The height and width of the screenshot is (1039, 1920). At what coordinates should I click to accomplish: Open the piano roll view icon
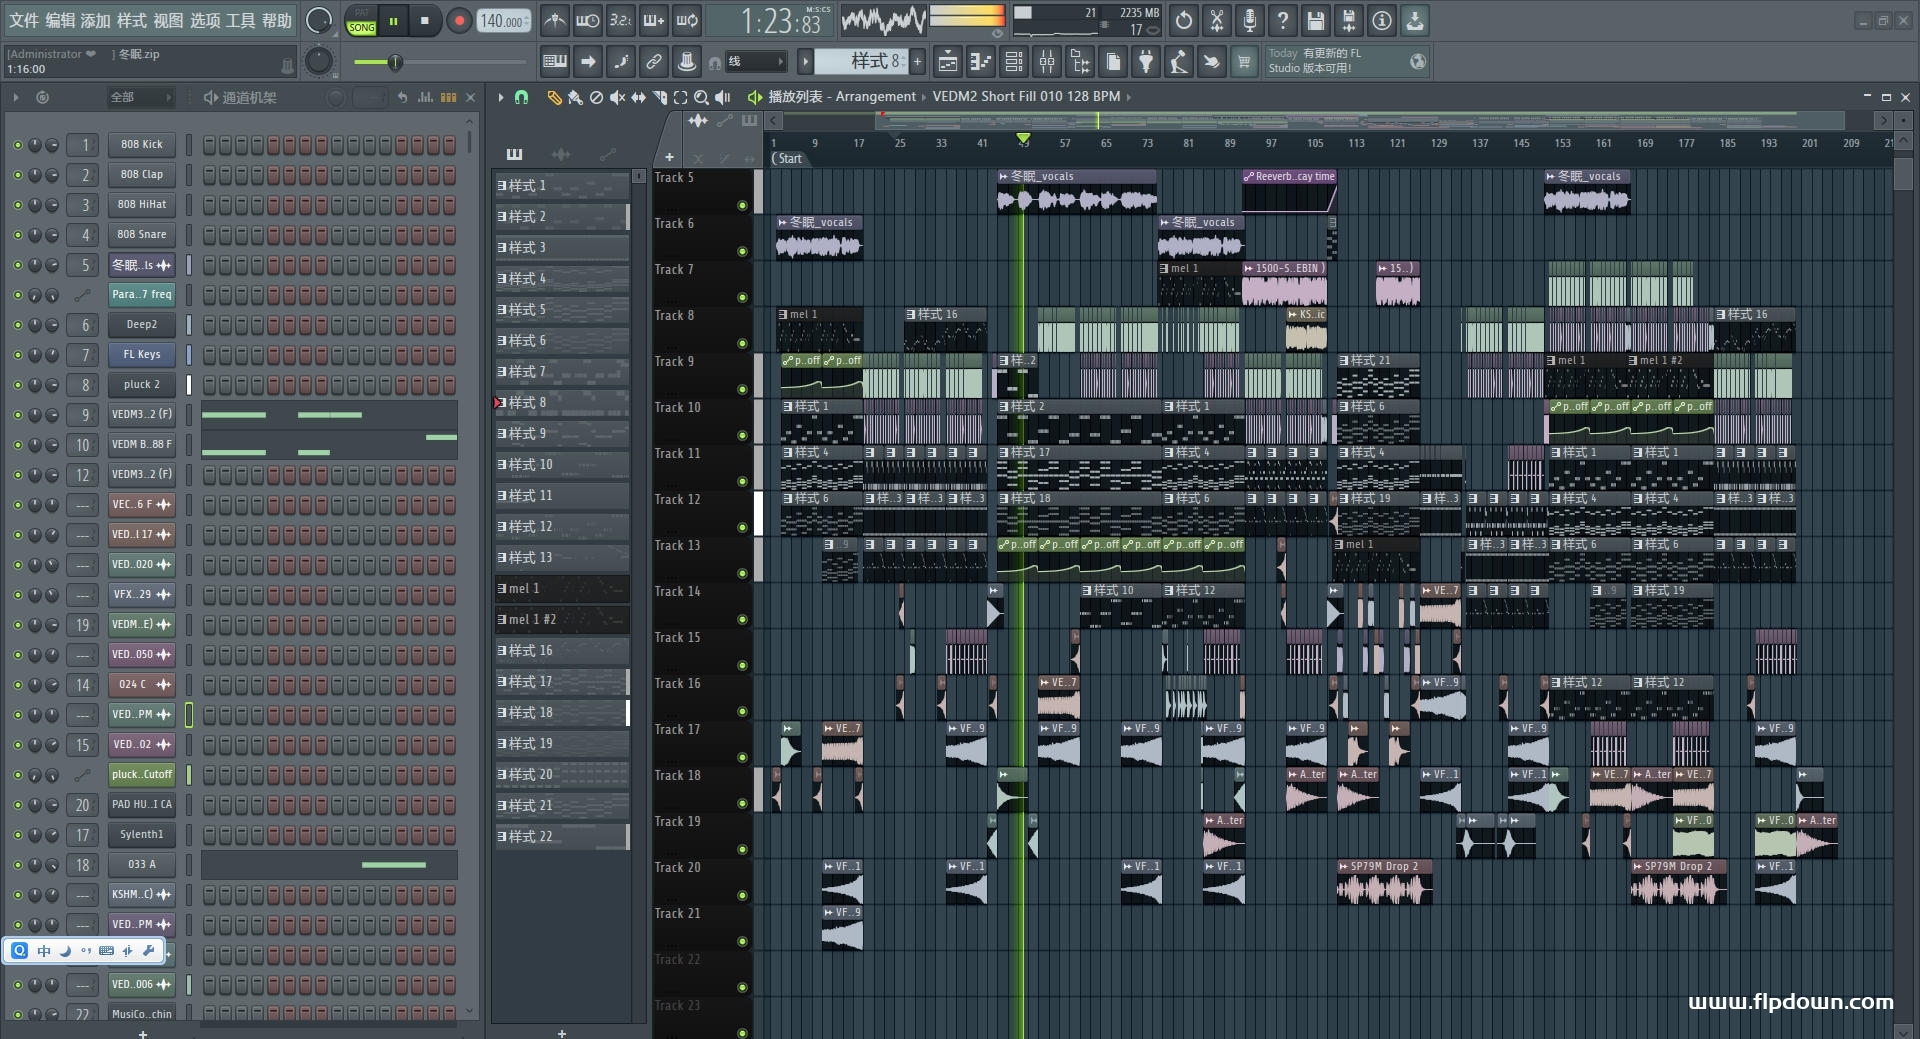click(x=981, y=62)
